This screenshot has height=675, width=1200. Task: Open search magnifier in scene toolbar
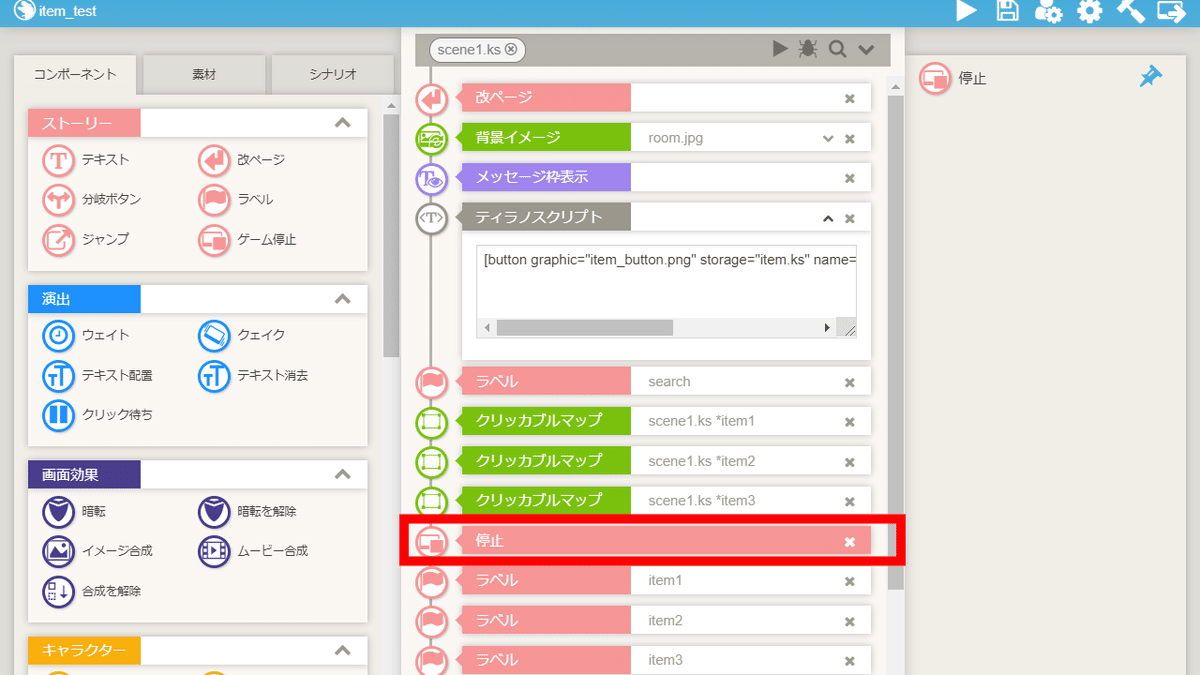837,49
